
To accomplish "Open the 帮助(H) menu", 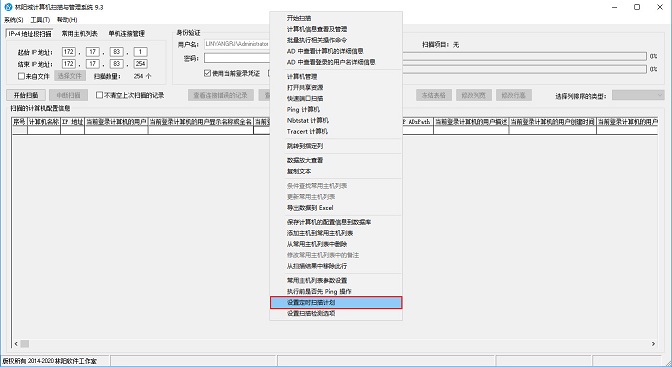I will (x=67, y=20).
